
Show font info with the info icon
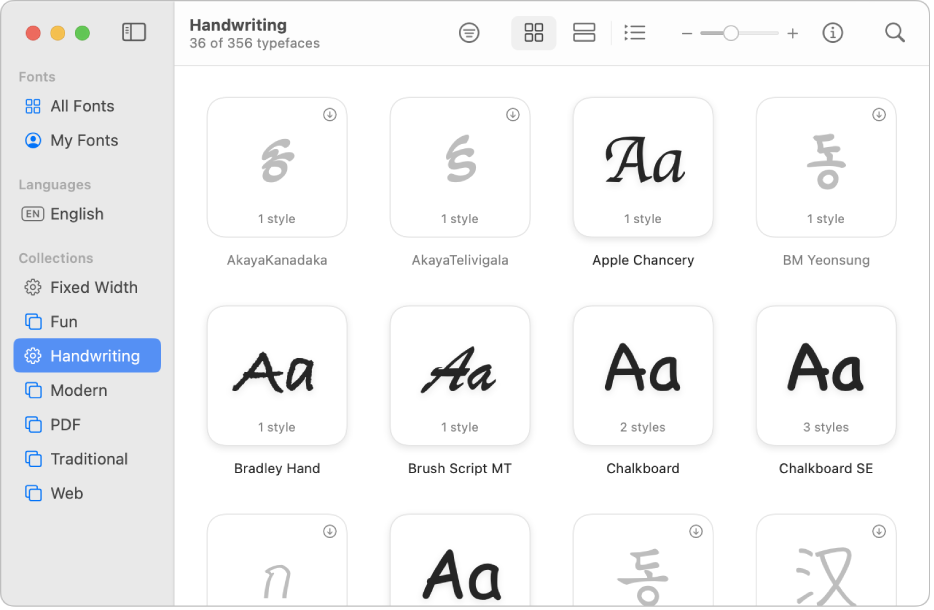tap(833, 33)
